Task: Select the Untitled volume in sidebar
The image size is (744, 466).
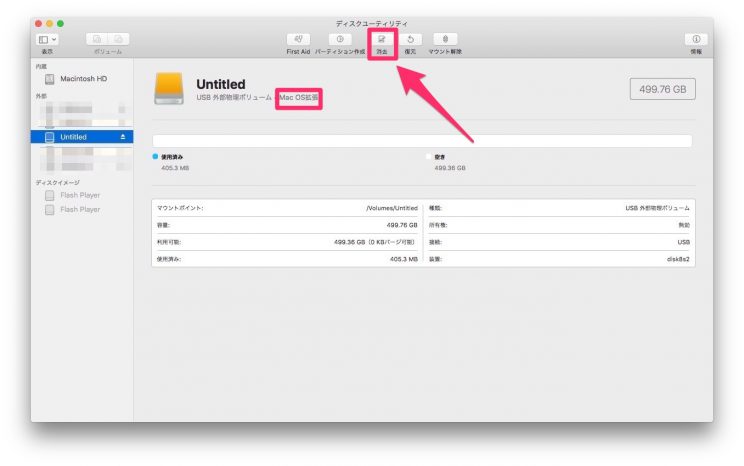Action: tap(73, 137)
